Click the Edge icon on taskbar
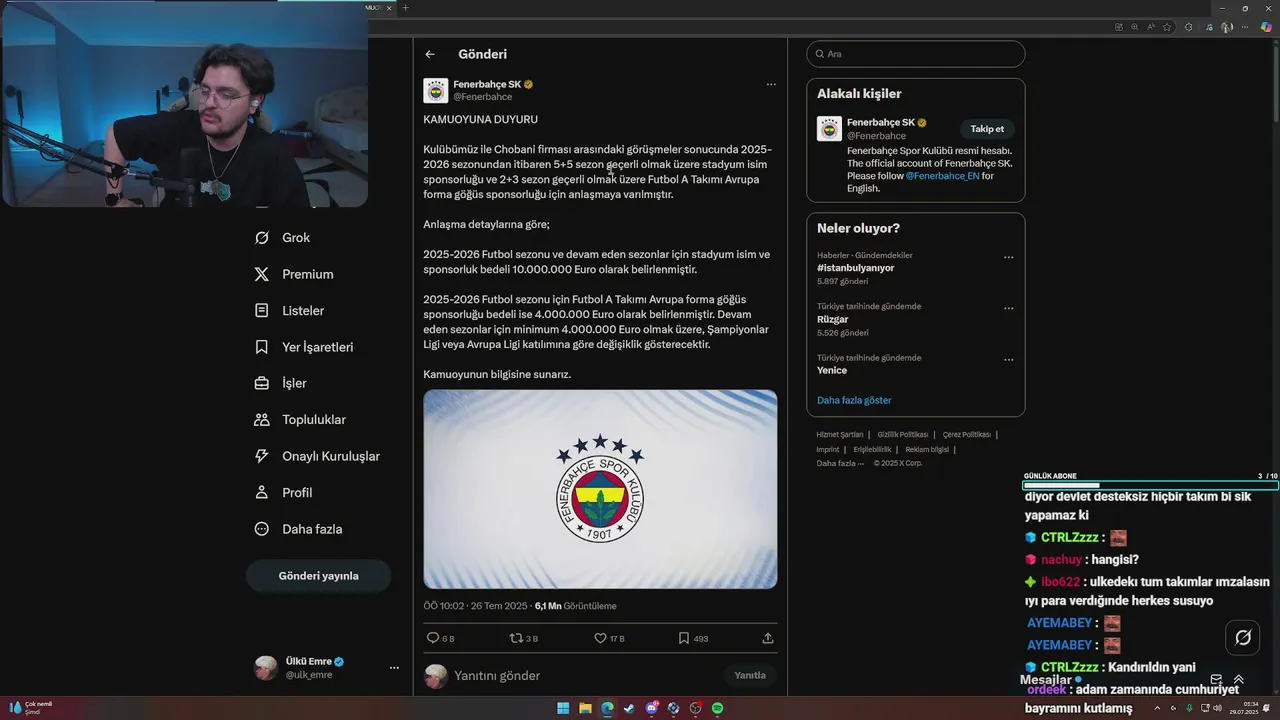 click(607, 708)
